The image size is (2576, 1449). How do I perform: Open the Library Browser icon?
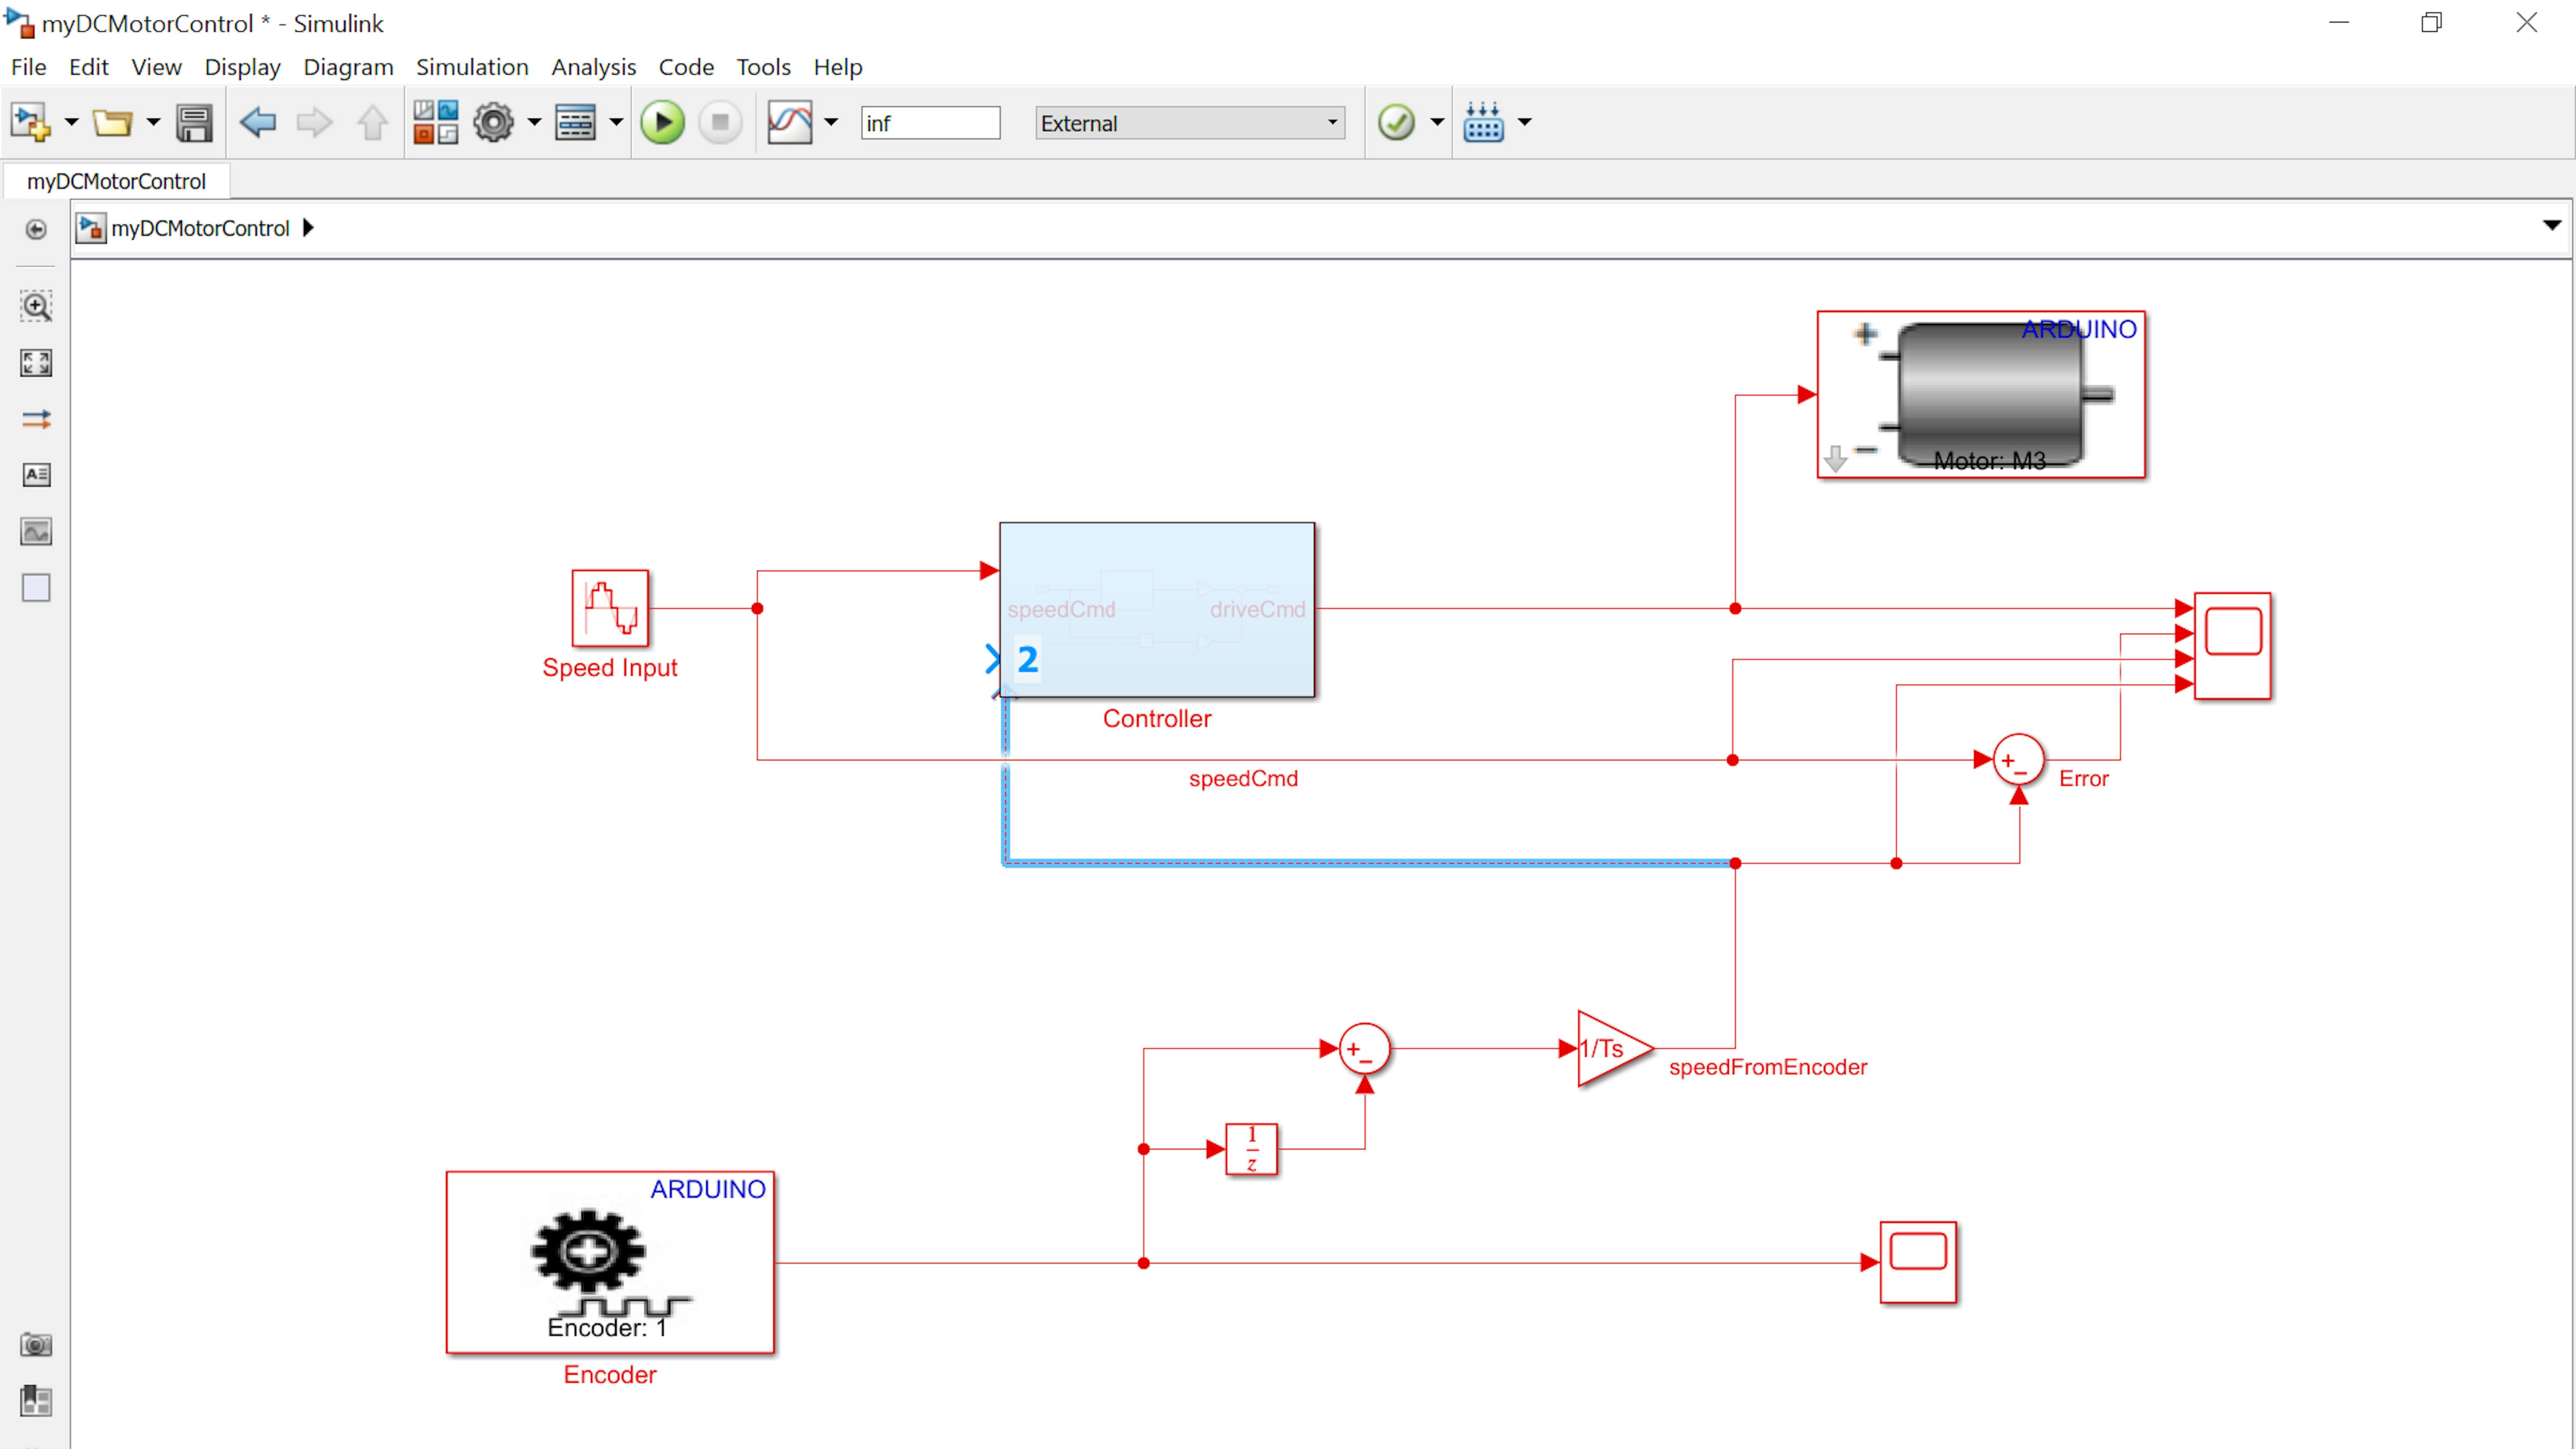tap(436, 123)
